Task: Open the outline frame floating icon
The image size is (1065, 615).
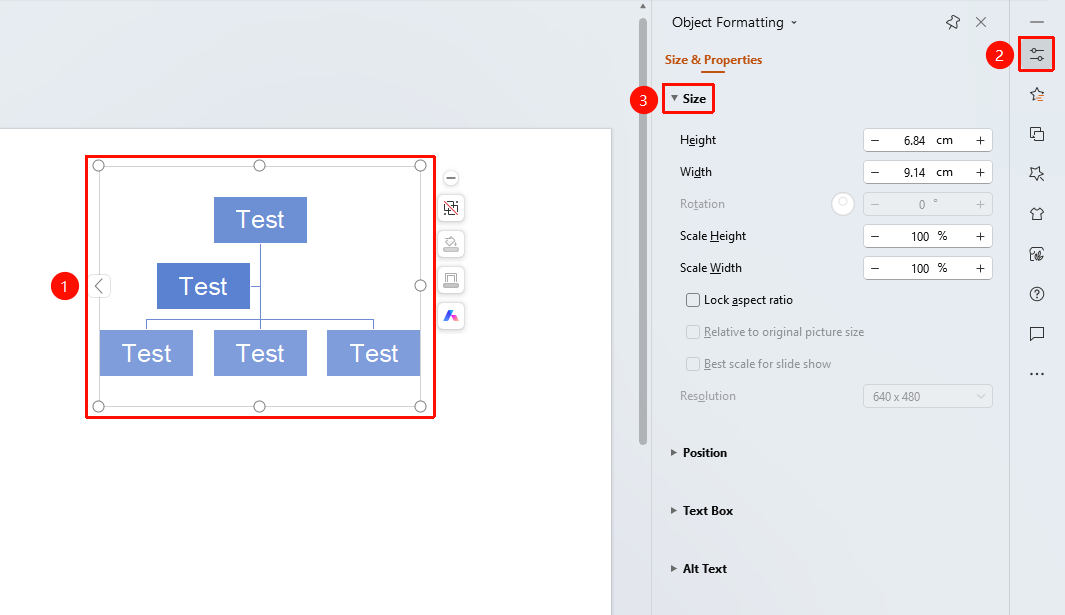Action: [451, 280]
